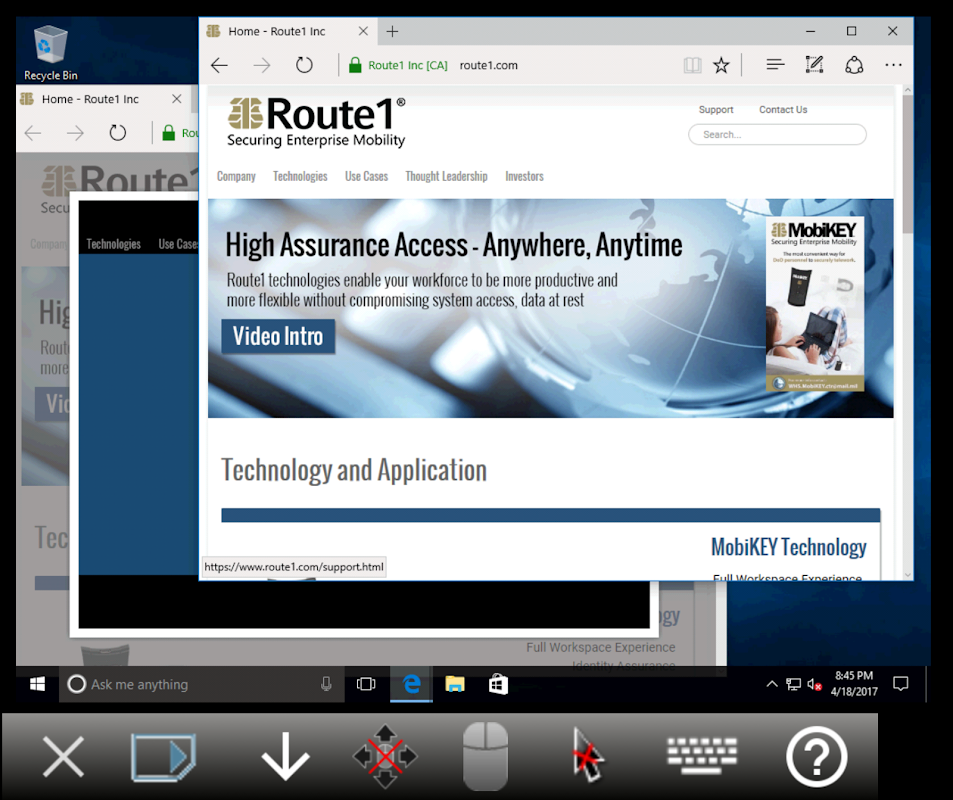953x800 pixels.
Task: Click the down arrow in bottom toolbar
Action: click(x=285, y=757)
